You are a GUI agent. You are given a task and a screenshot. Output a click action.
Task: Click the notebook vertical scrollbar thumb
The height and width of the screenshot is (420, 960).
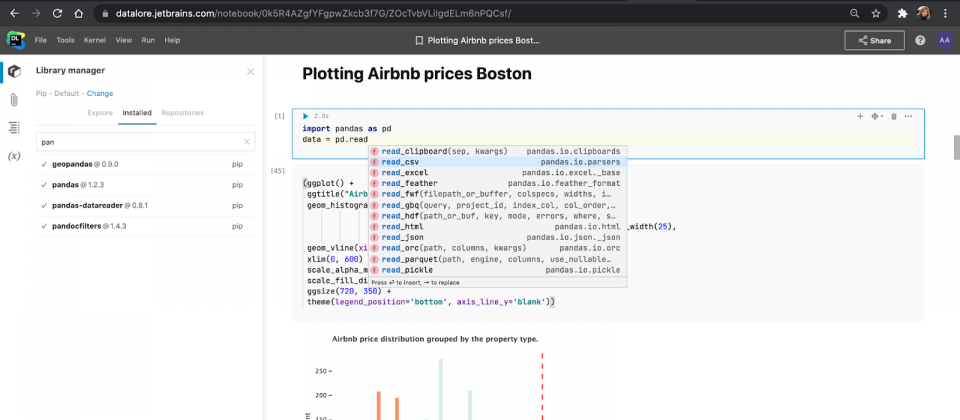click(x=956, y=148)
